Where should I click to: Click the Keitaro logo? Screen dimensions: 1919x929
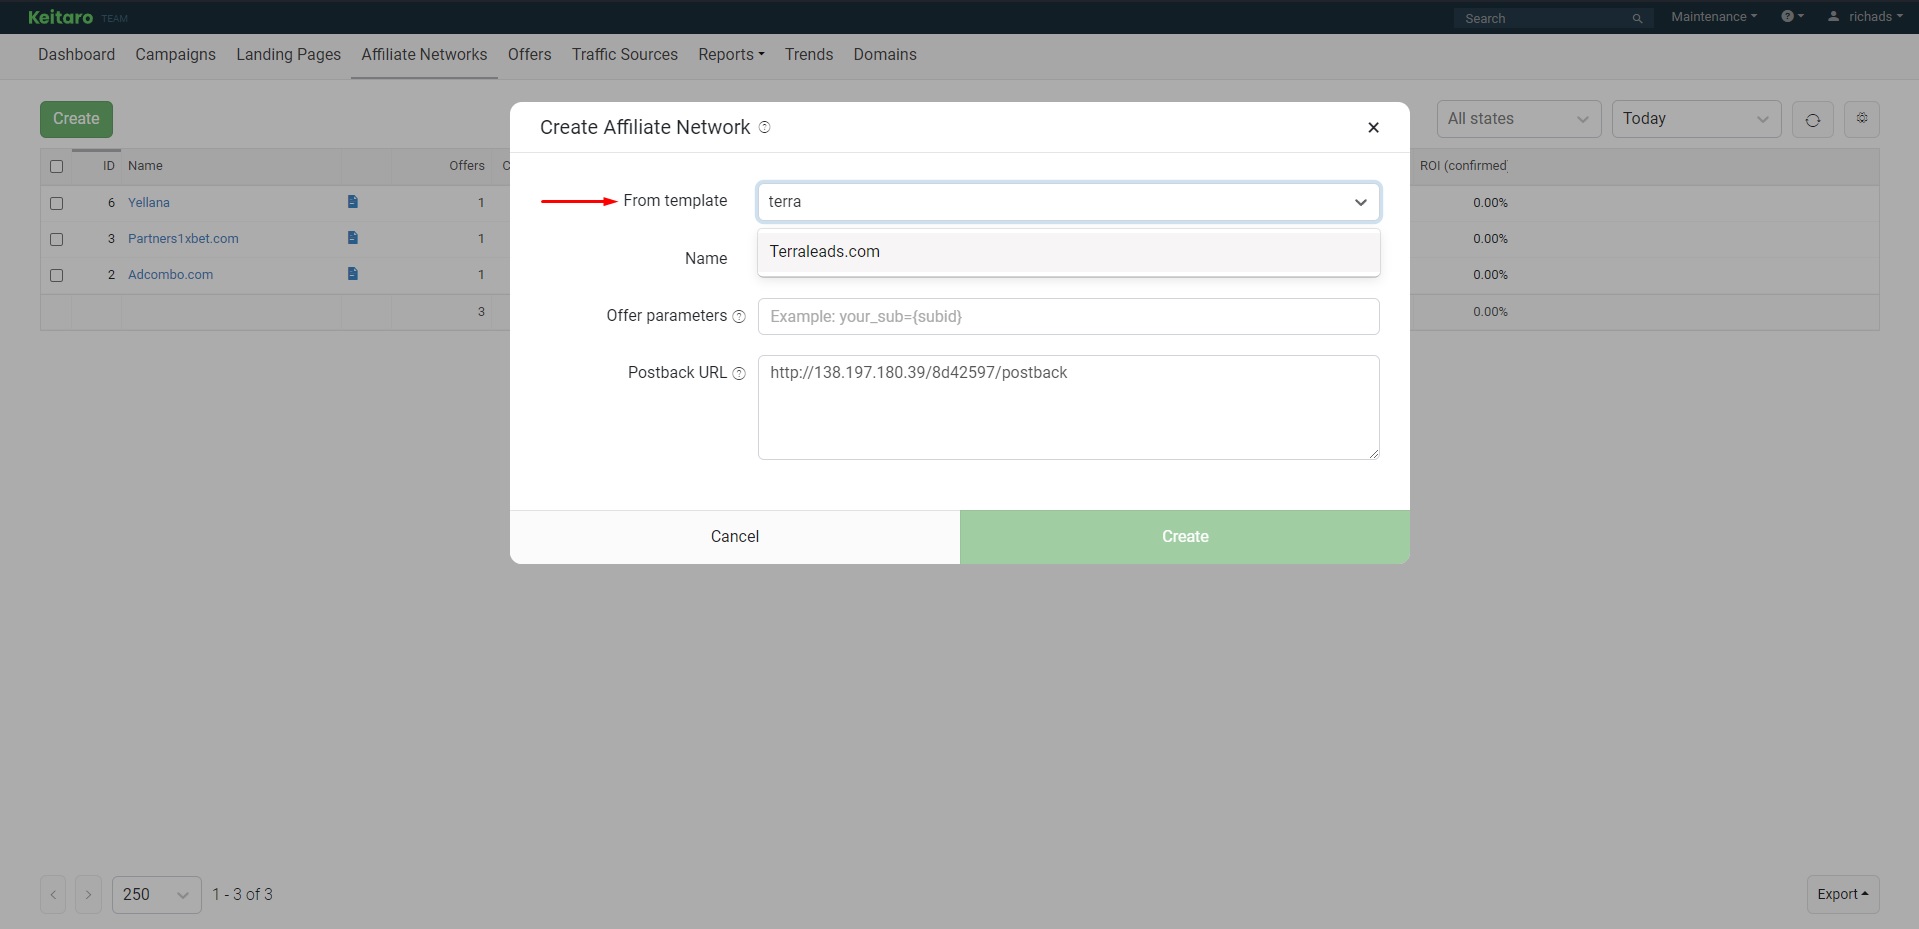pos(60,17)
